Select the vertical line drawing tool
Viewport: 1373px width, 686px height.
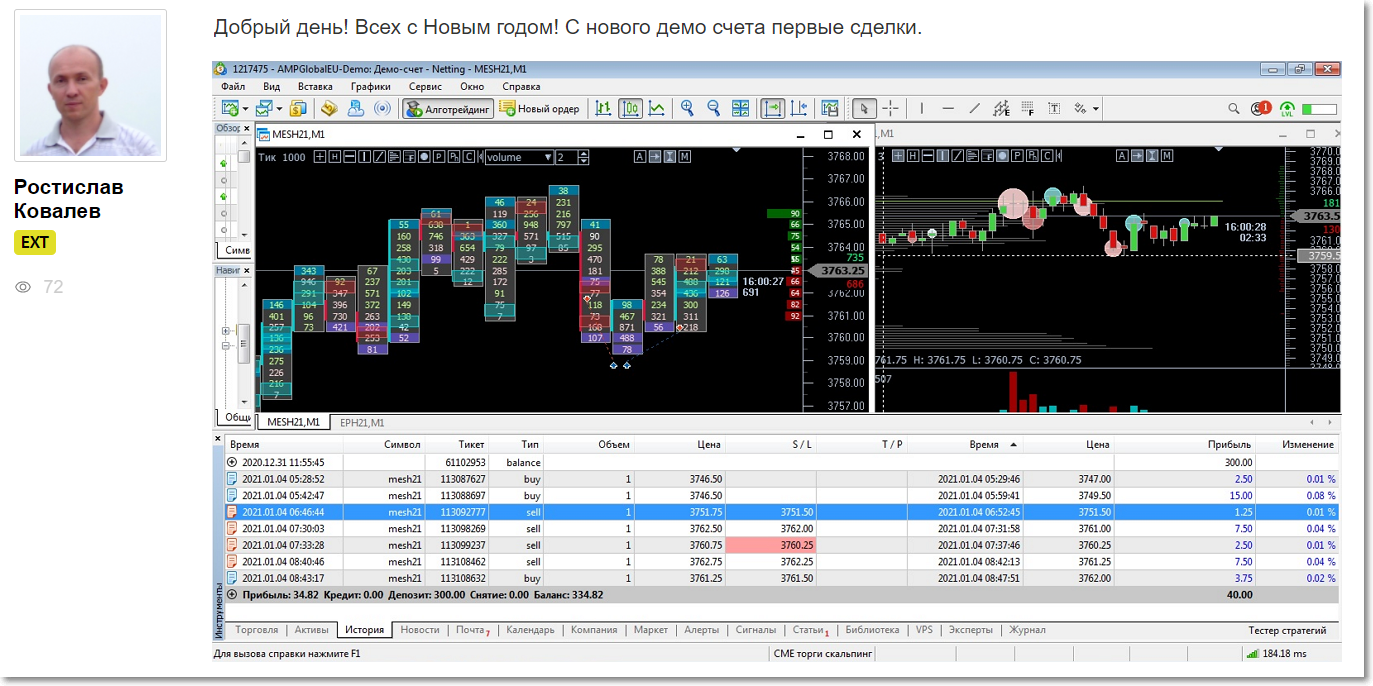pyautogui.click(x=921, y=108)
